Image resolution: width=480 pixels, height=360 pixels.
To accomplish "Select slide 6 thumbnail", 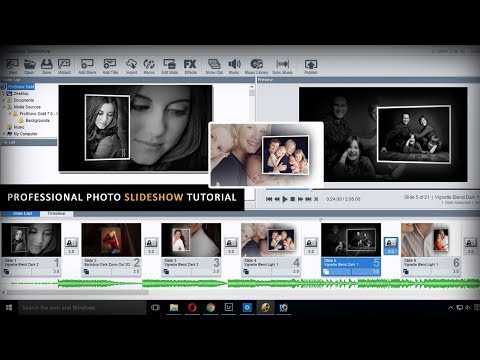I will [x=430, y=240].
